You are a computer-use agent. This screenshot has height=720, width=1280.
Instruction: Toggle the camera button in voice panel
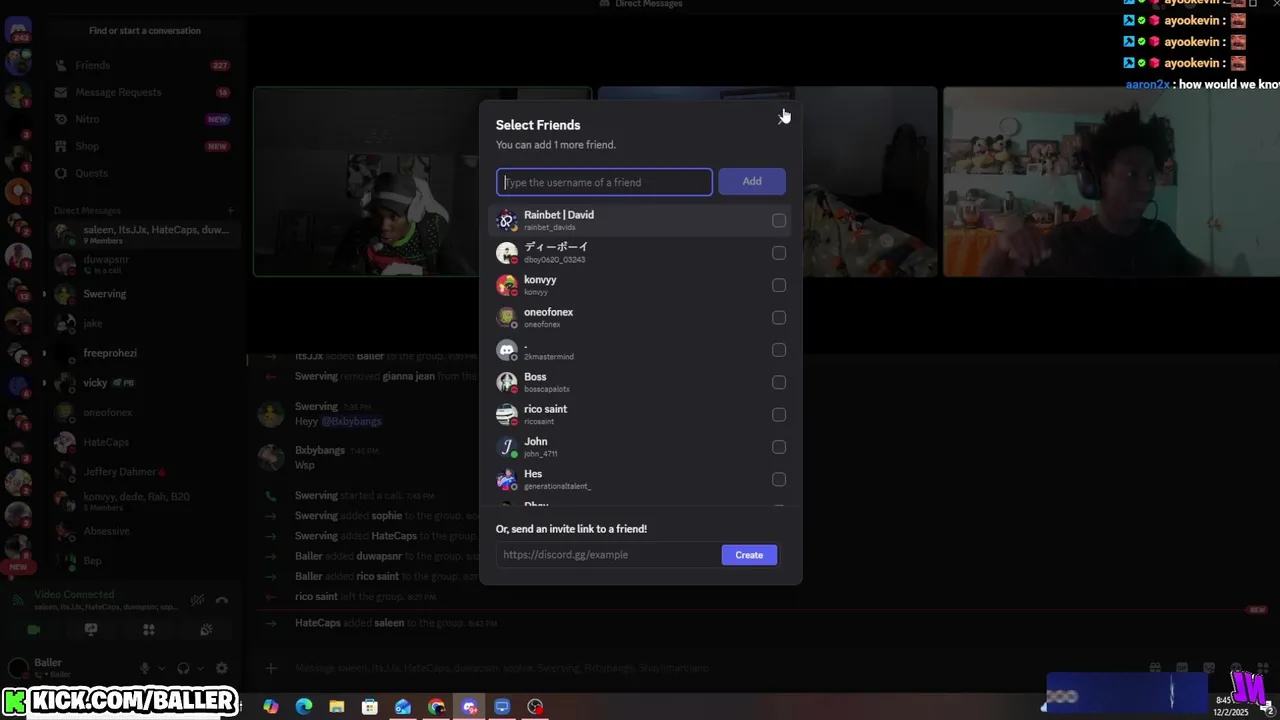pos(33,629)
